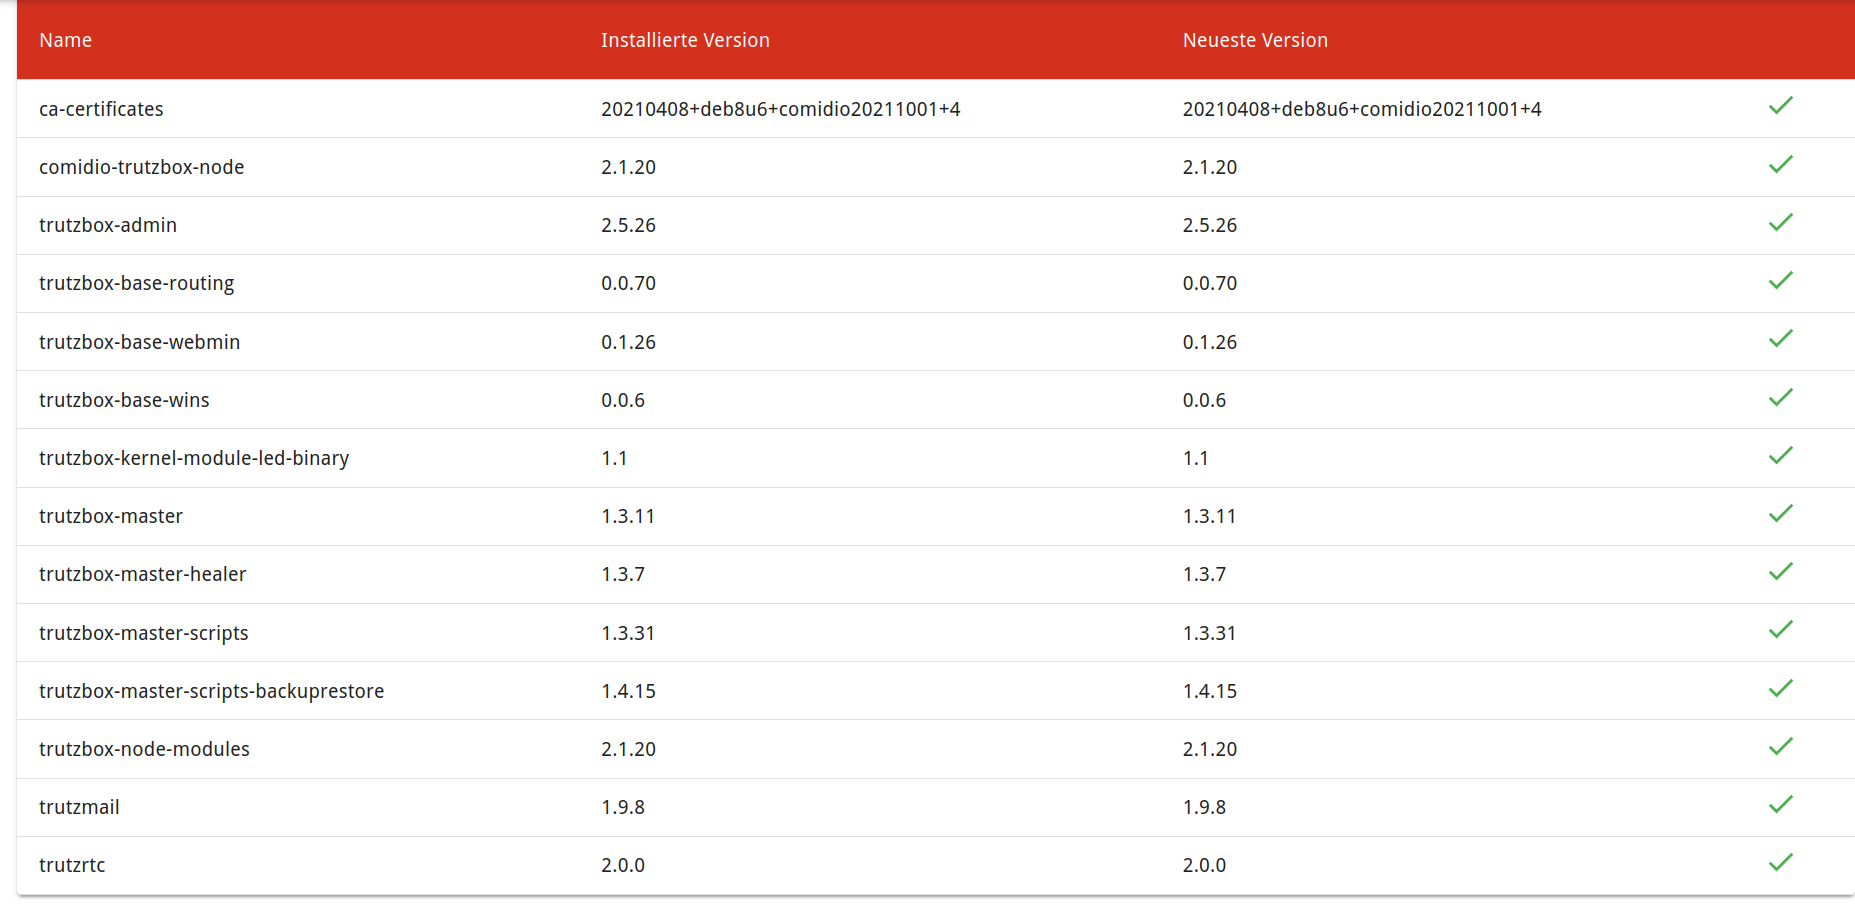Viewport: 1855px width, 904px height.
Task: Select the up-to-date checkmark for trutzbox-admin
Action: [x=1781, y=222]
